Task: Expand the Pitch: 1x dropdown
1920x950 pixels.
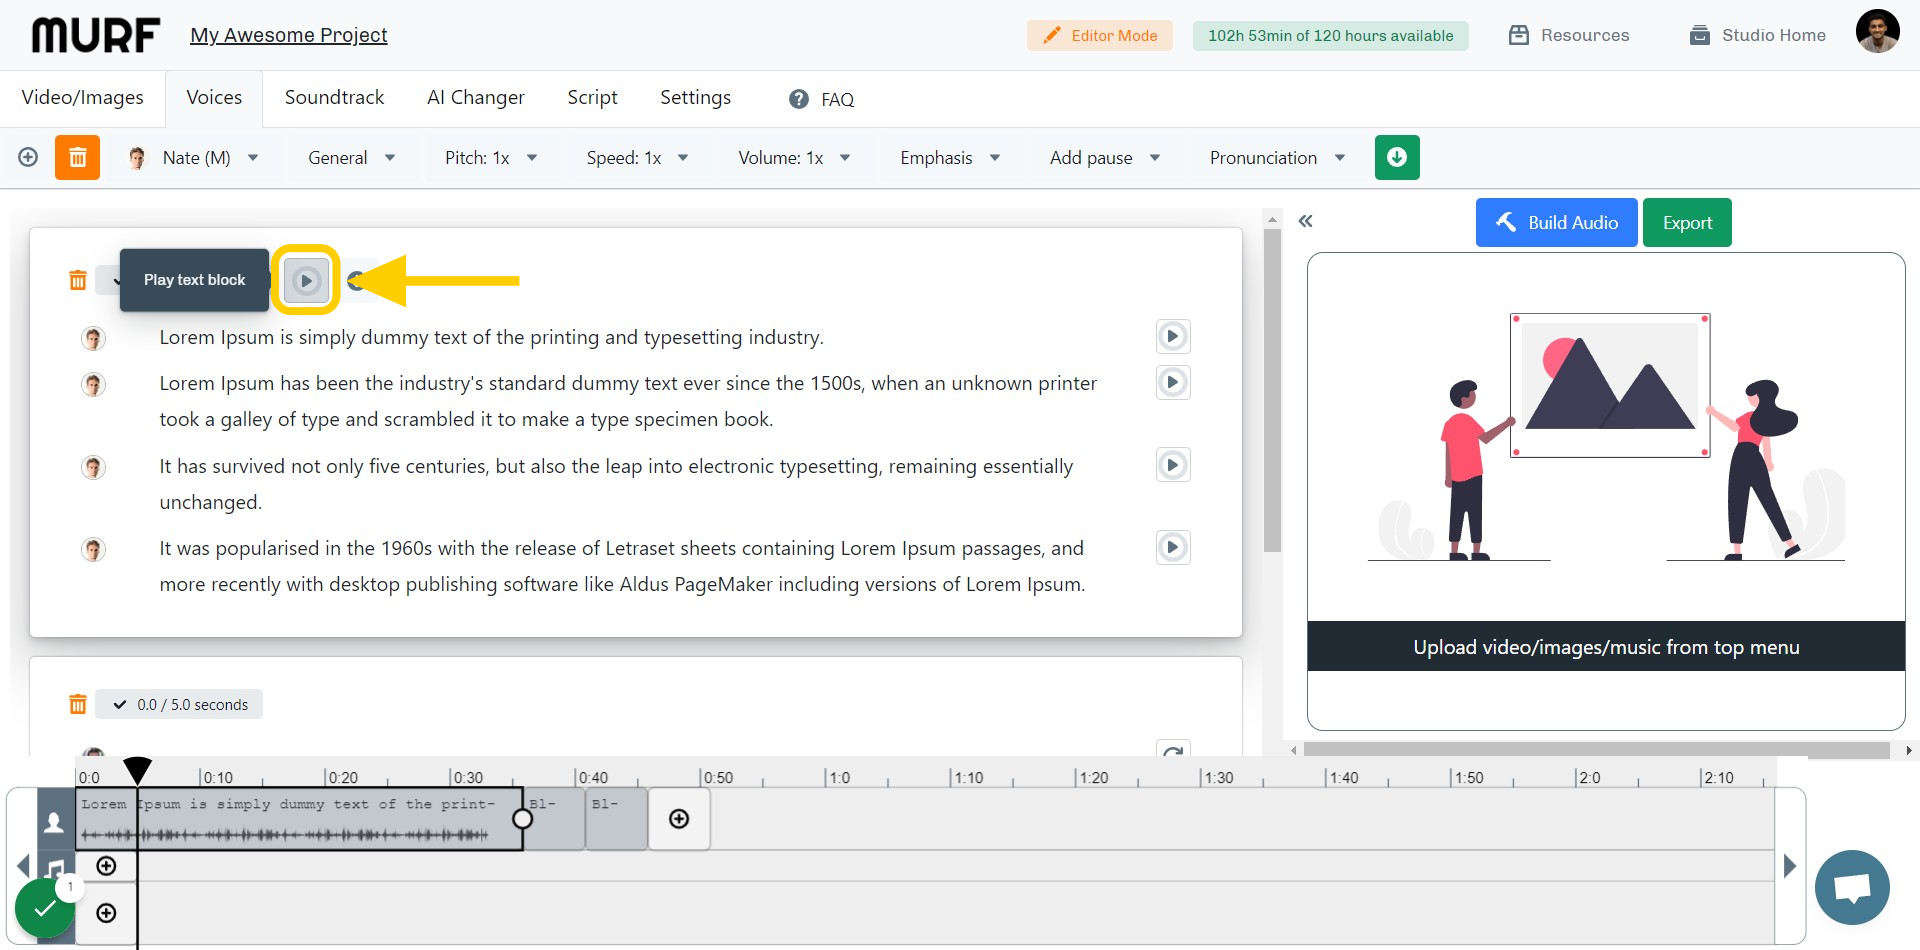Action: coord(491,158)
